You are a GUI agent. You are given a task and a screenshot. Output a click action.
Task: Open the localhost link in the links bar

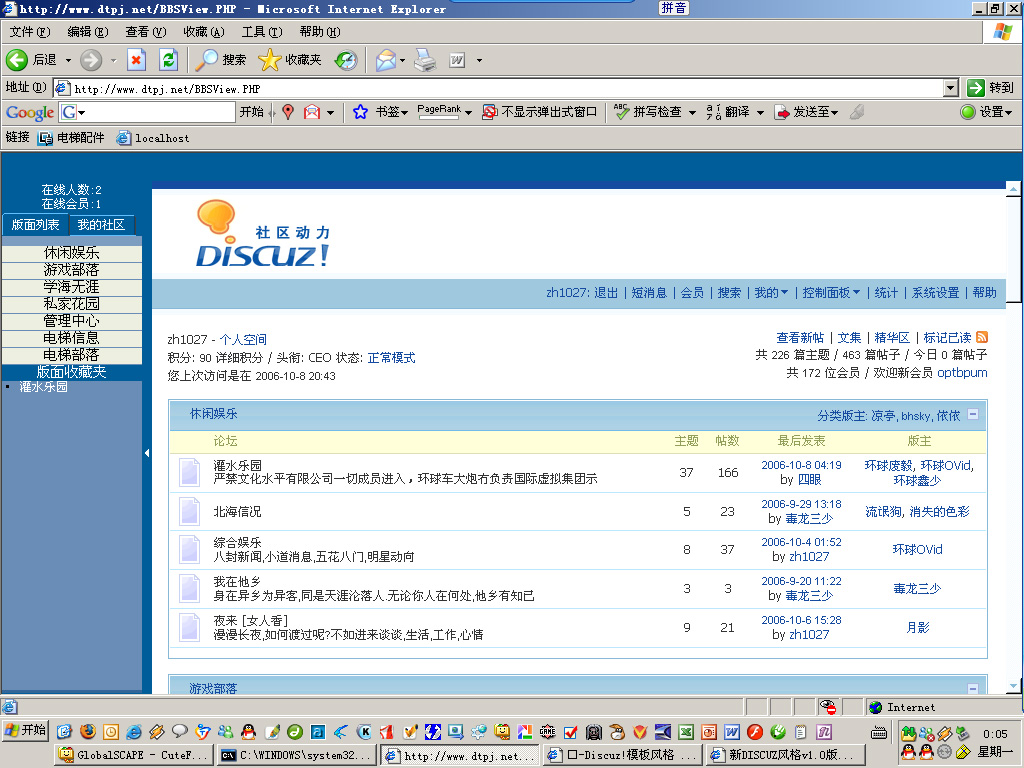coord(153,138)
